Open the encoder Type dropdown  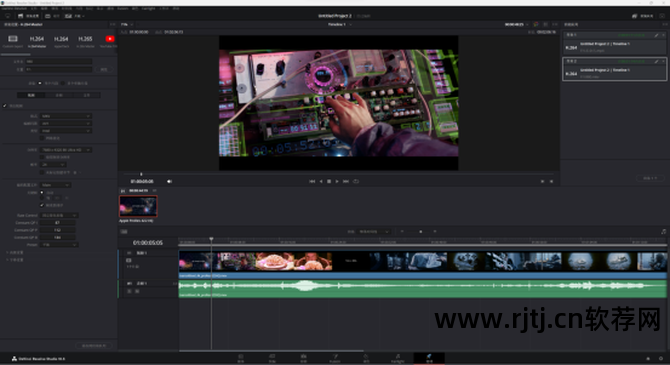pos(66,131)
